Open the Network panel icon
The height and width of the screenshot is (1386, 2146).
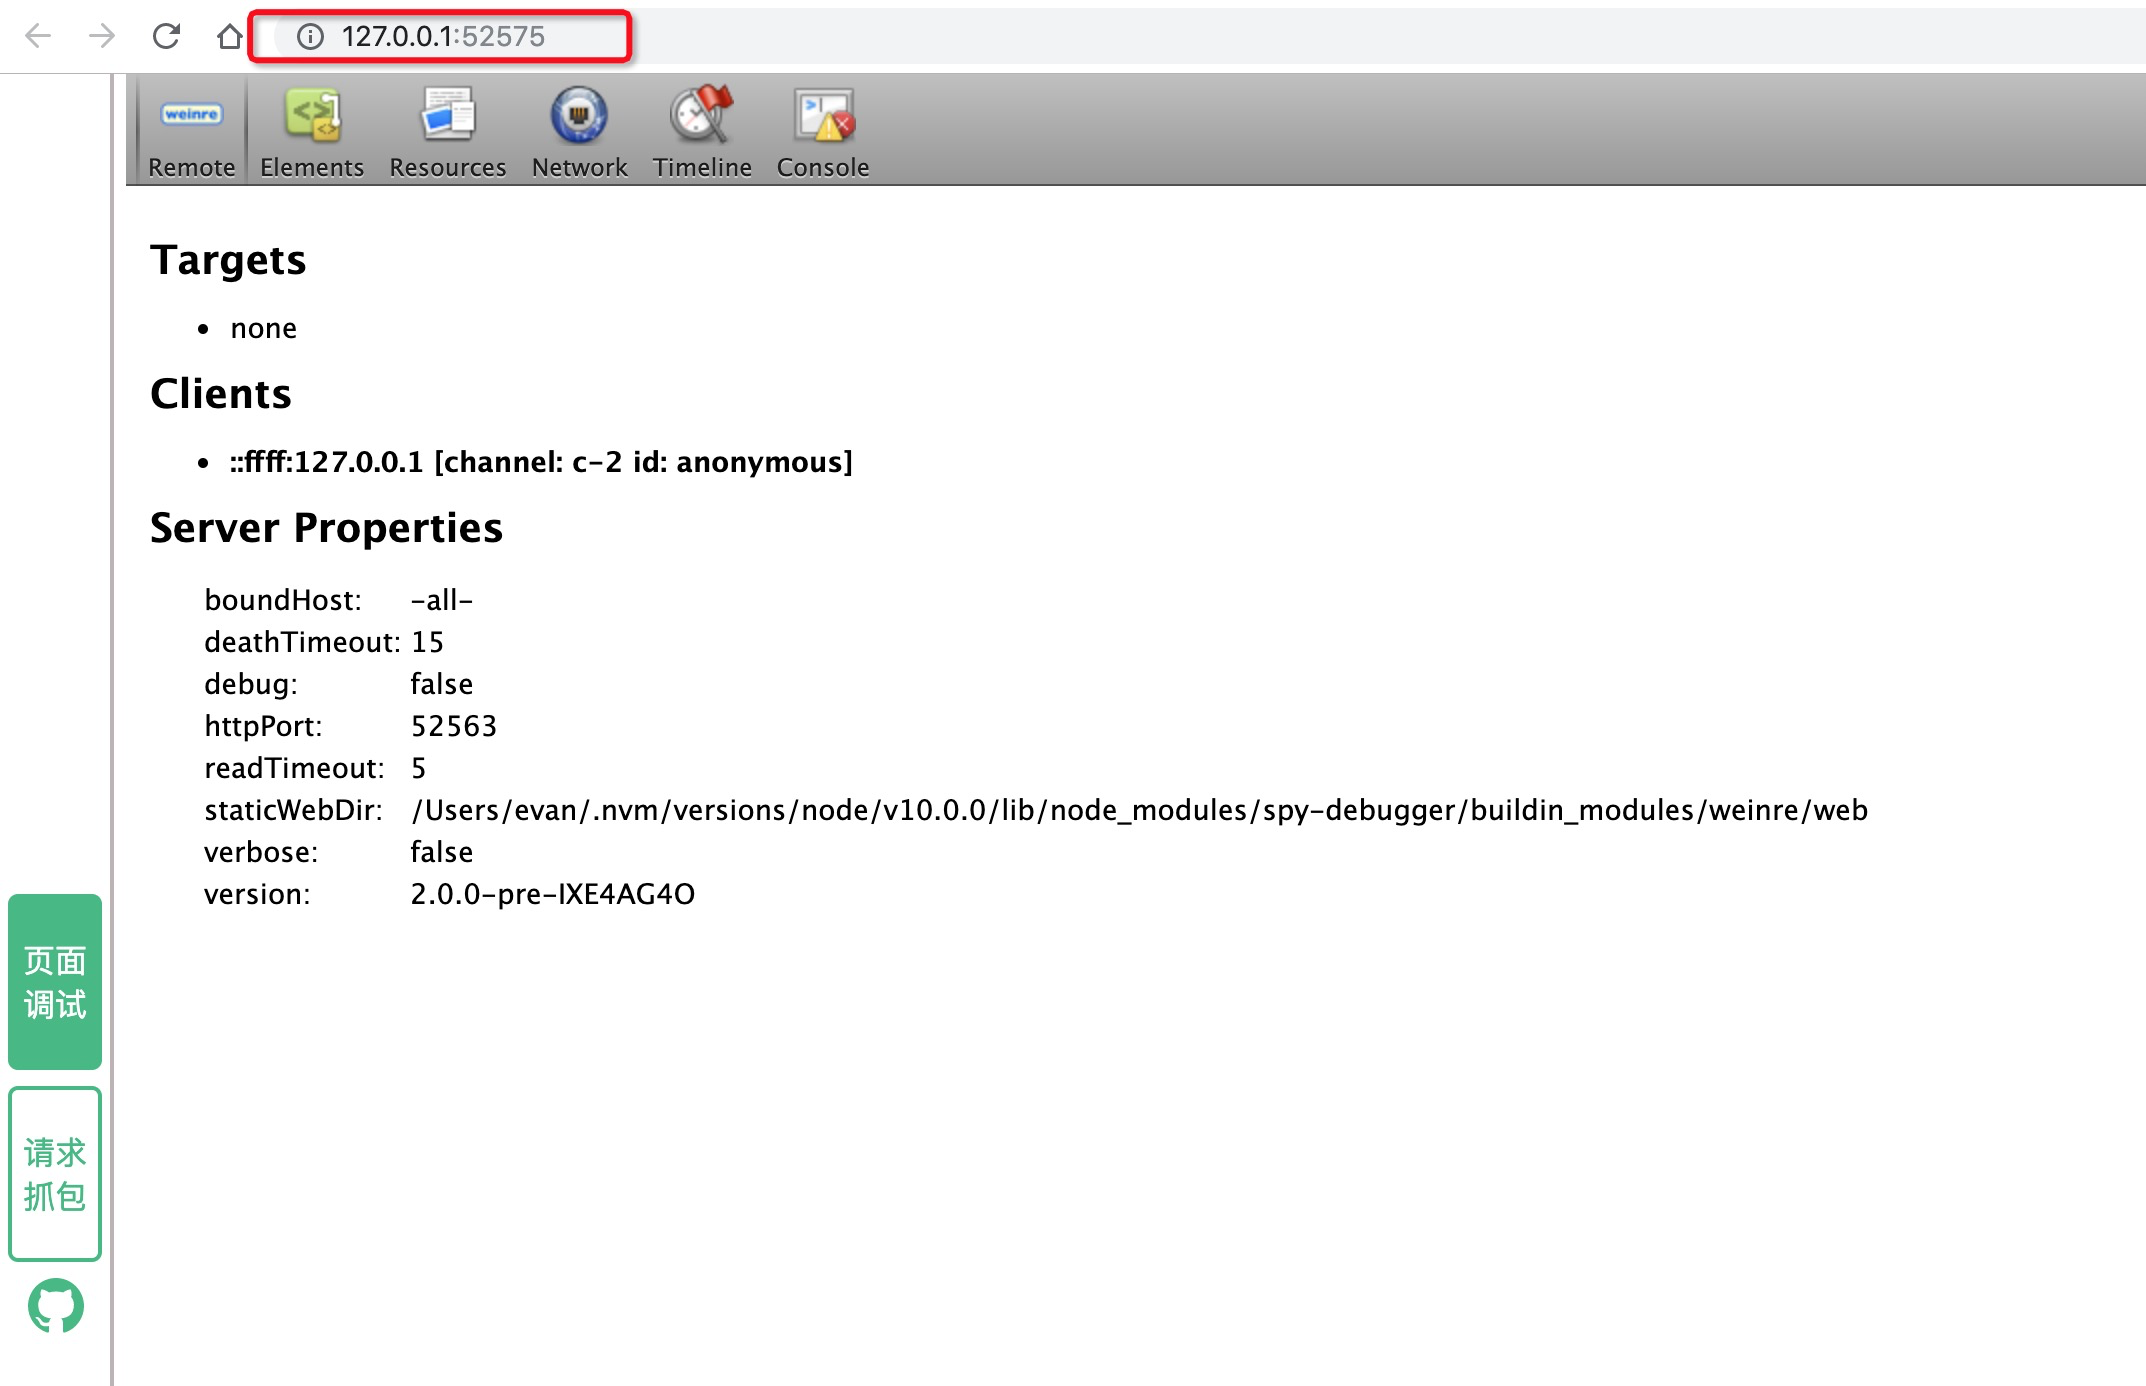pos(579,114)
